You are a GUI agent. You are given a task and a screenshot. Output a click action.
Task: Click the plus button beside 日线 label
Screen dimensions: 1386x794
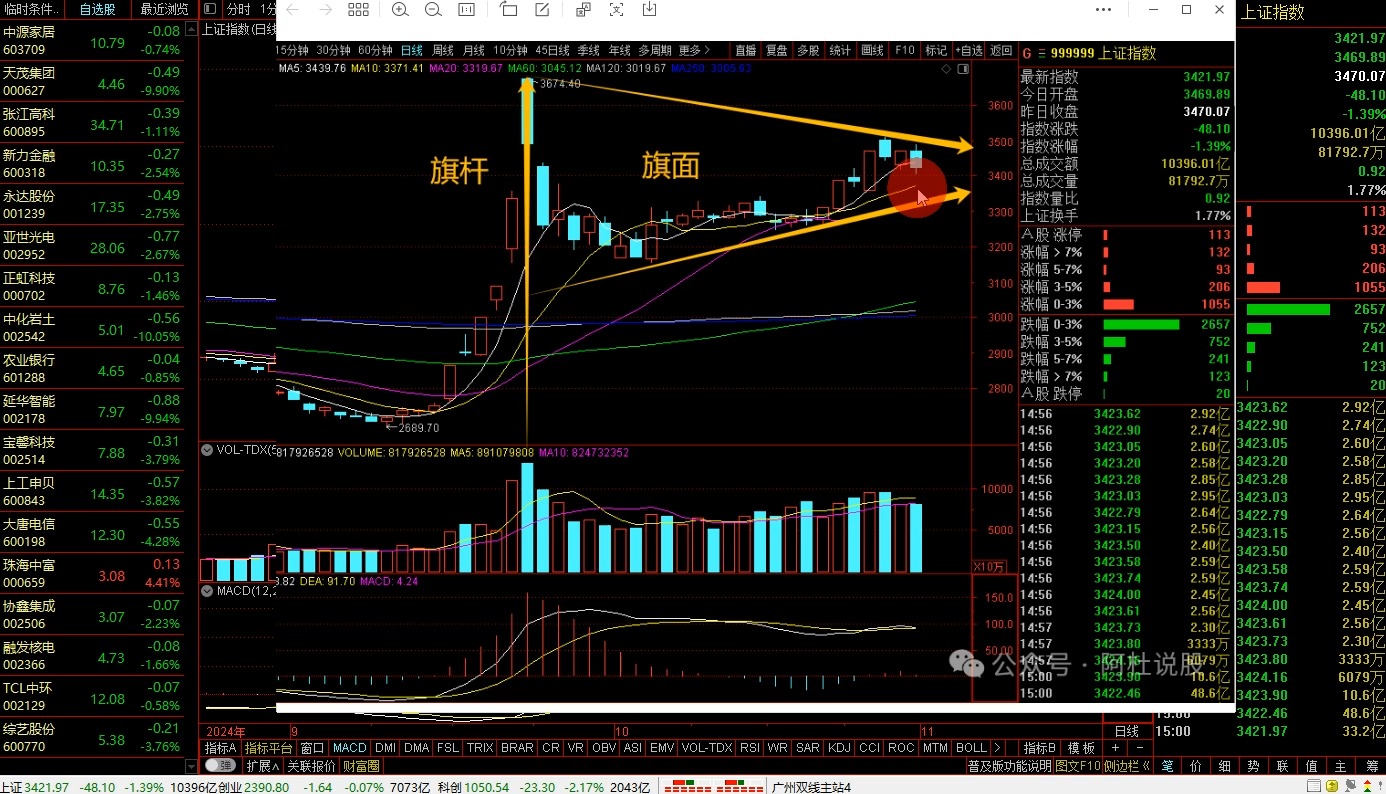(x=1117, y=748)
